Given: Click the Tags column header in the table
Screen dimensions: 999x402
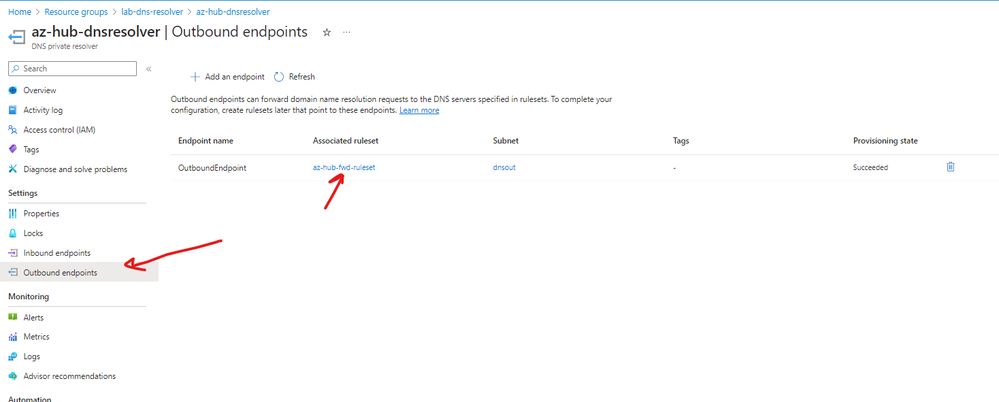Looking at the screenshot, I should [x=681, y=141].
